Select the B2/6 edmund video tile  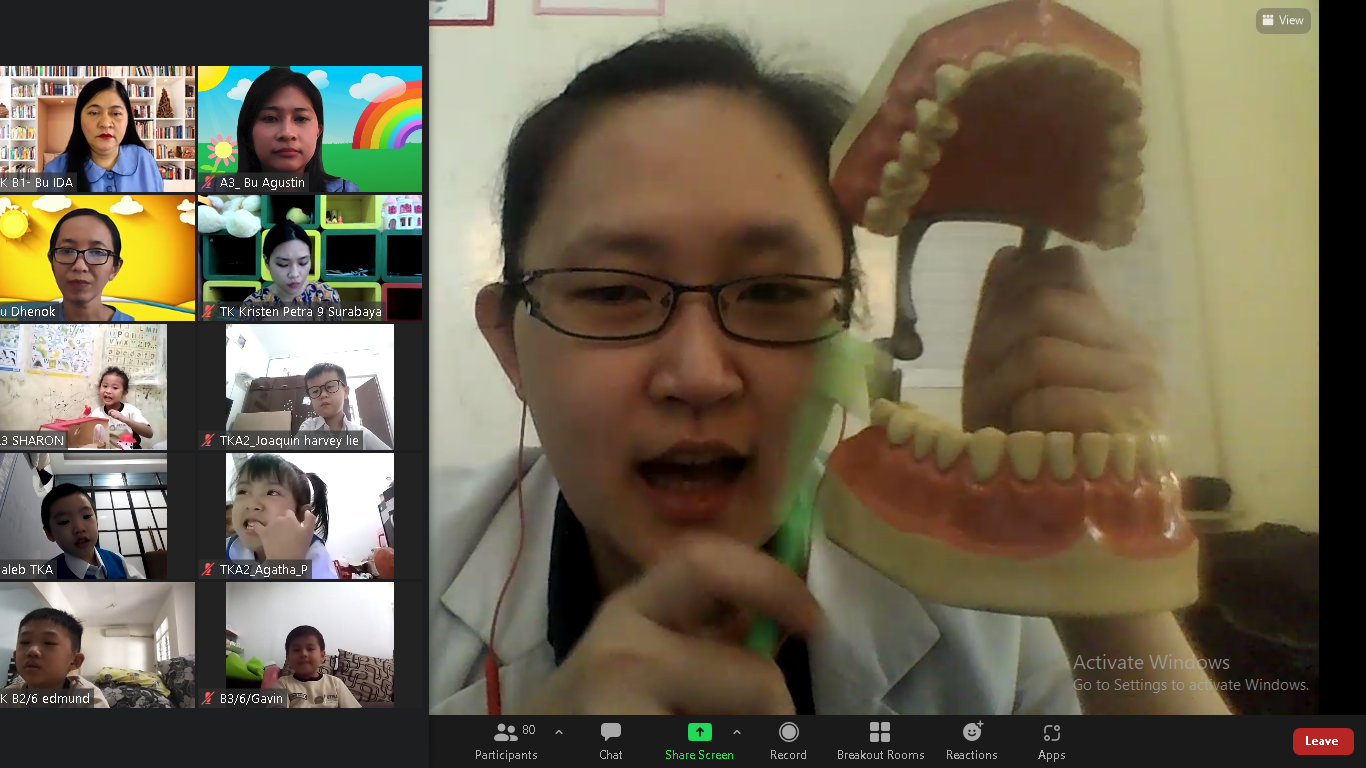[97, 645]
